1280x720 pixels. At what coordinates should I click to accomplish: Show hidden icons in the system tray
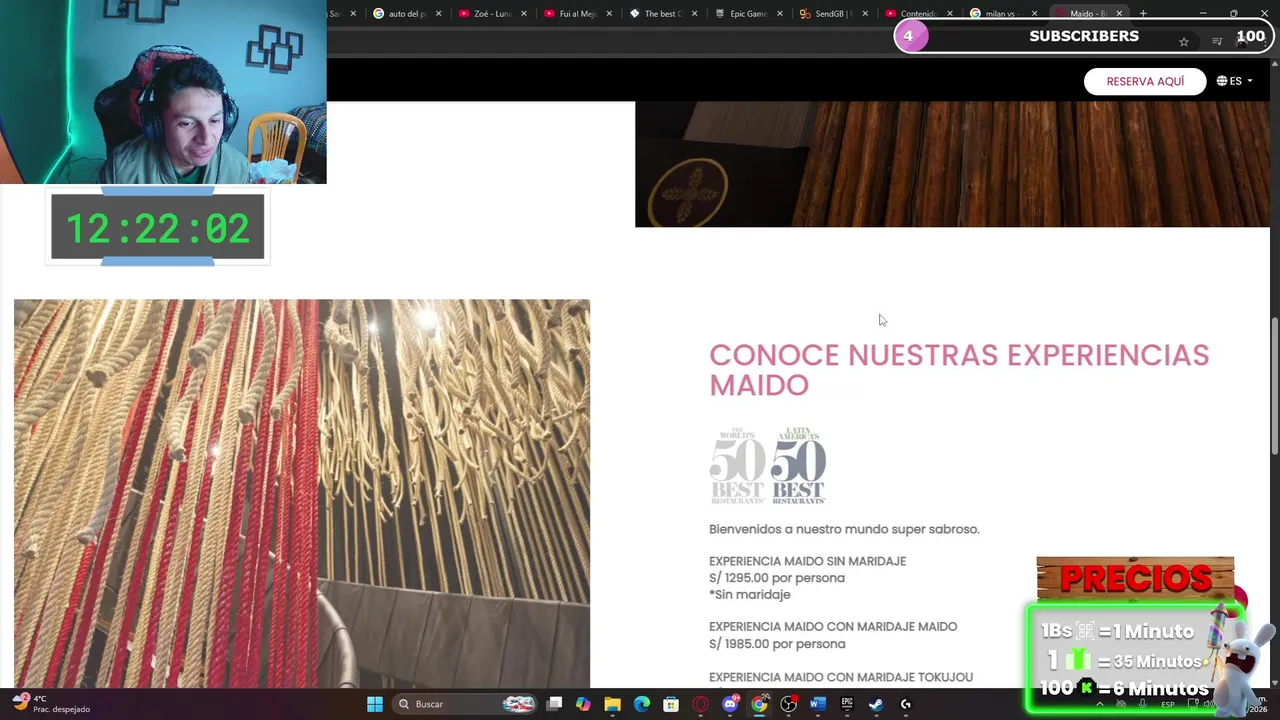pos(1100,704)
